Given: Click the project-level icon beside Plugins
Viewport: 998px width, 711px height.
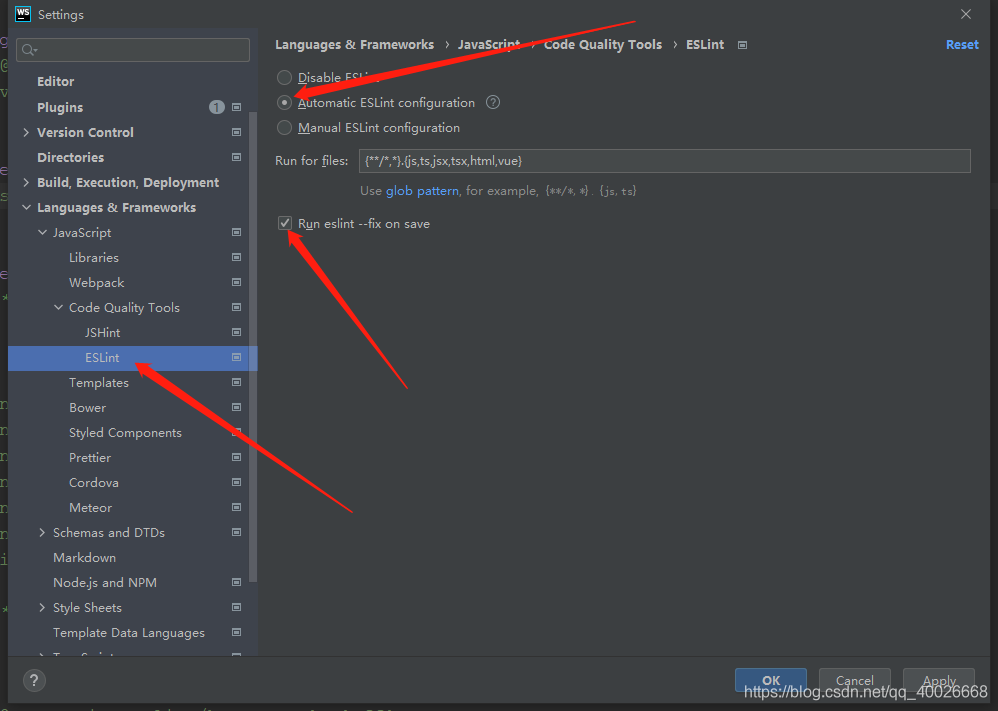Looking at the screenshot, I should [236, 108].
